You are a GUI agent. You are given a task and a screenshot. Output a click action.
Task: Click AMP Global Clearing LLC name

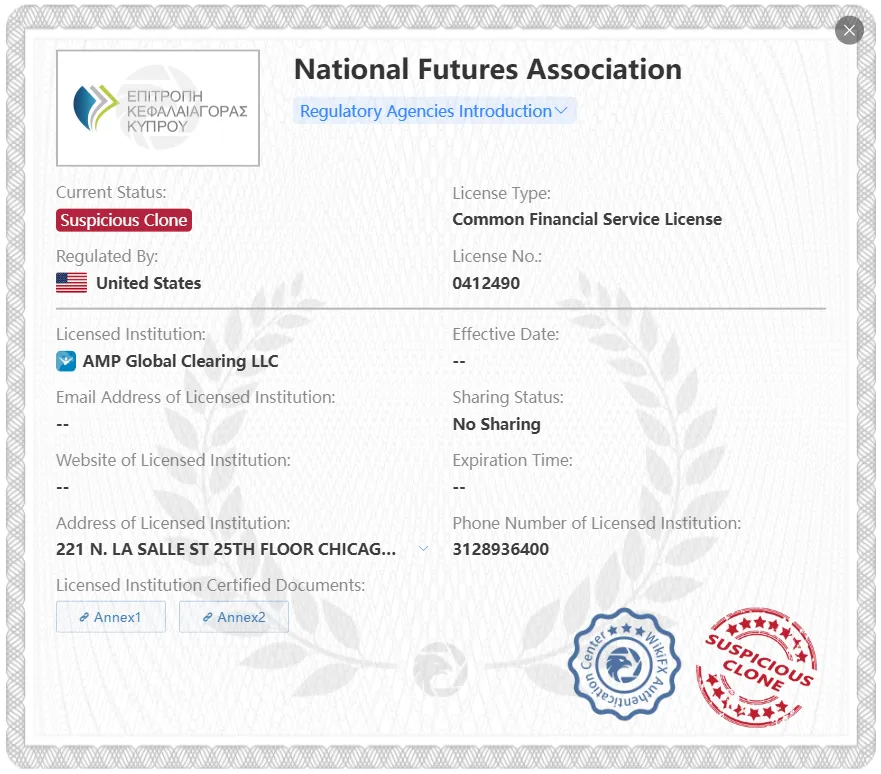(180, 361)
